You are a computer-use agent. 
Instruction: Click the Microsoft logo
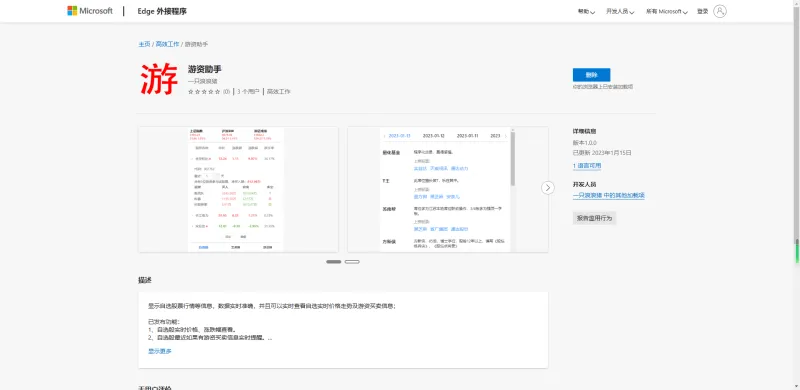(x=90, y=11)
